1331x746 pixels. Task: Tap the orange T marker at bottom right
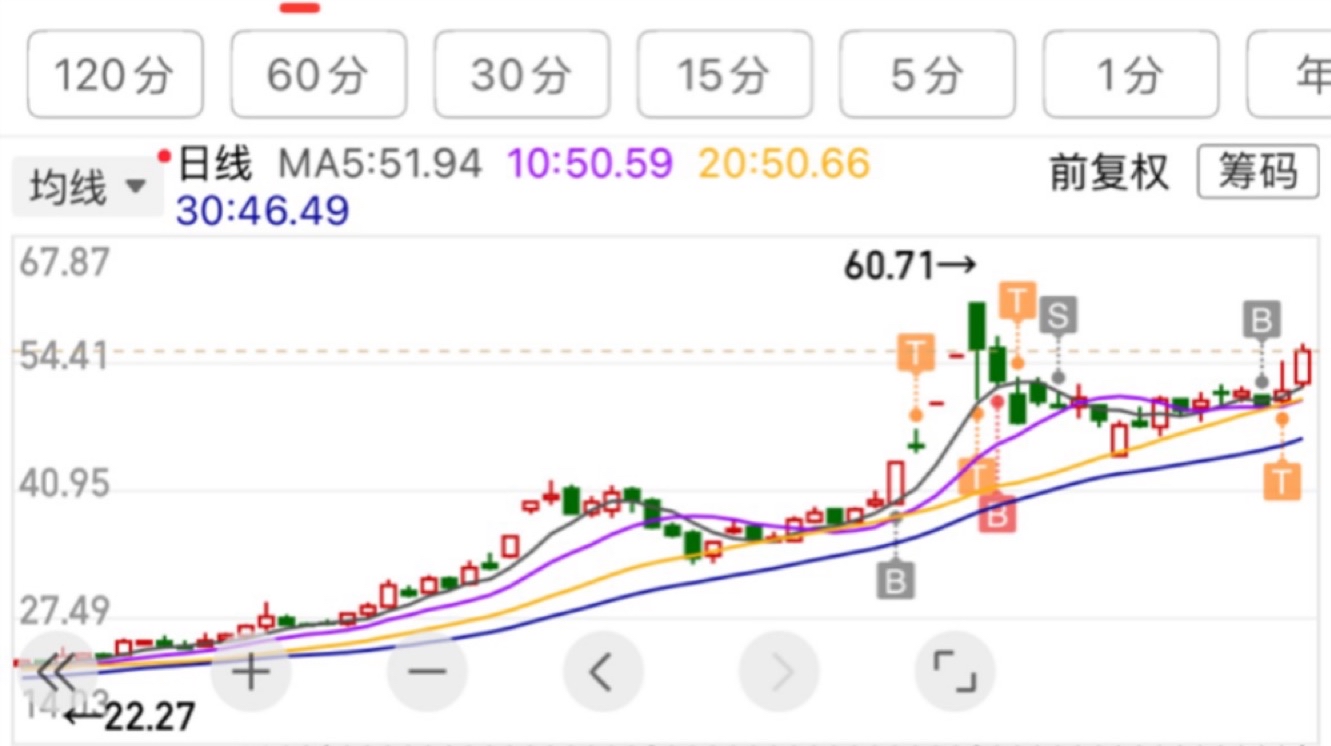pyautogui.click(x=1282, y=480)
